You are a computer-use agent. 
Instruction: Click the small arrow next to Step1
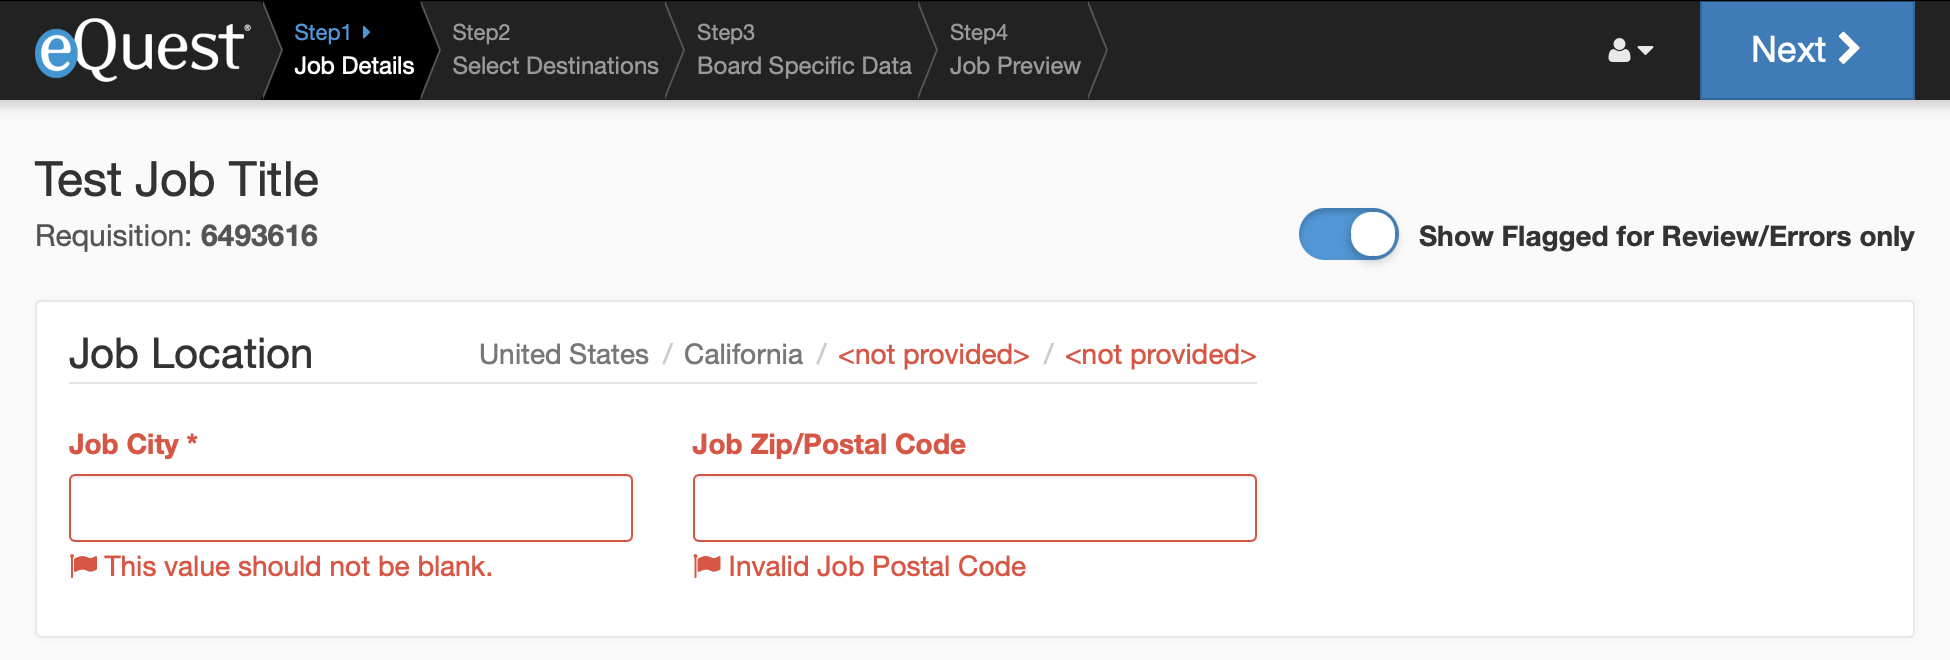pyautogui.click(x=366, y=33)
